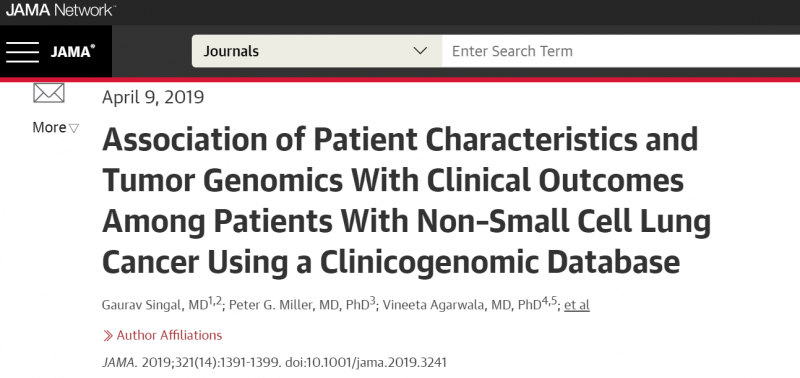This screenshot has height=378, width=800.
Task: Click the red double-chevron icon before Author Affiliations
Action: coord(108,335)
